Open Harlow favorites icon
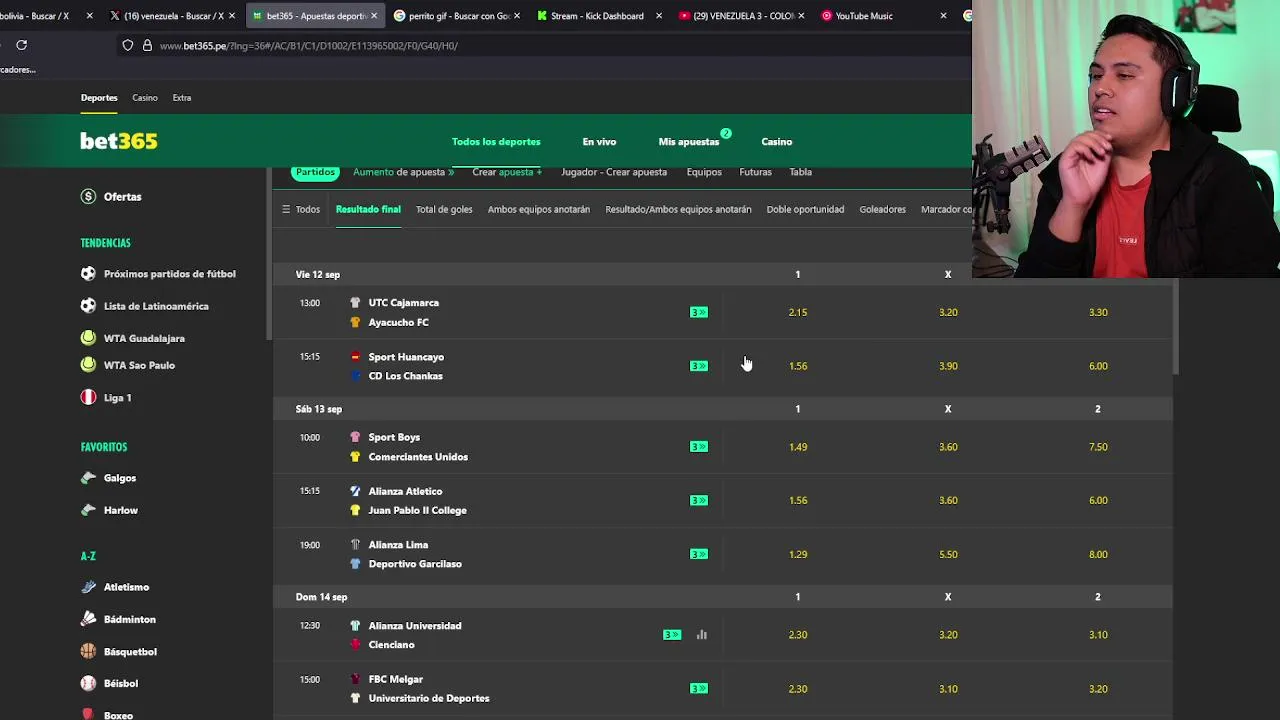The image size is (1280, 720). point(88,510)
